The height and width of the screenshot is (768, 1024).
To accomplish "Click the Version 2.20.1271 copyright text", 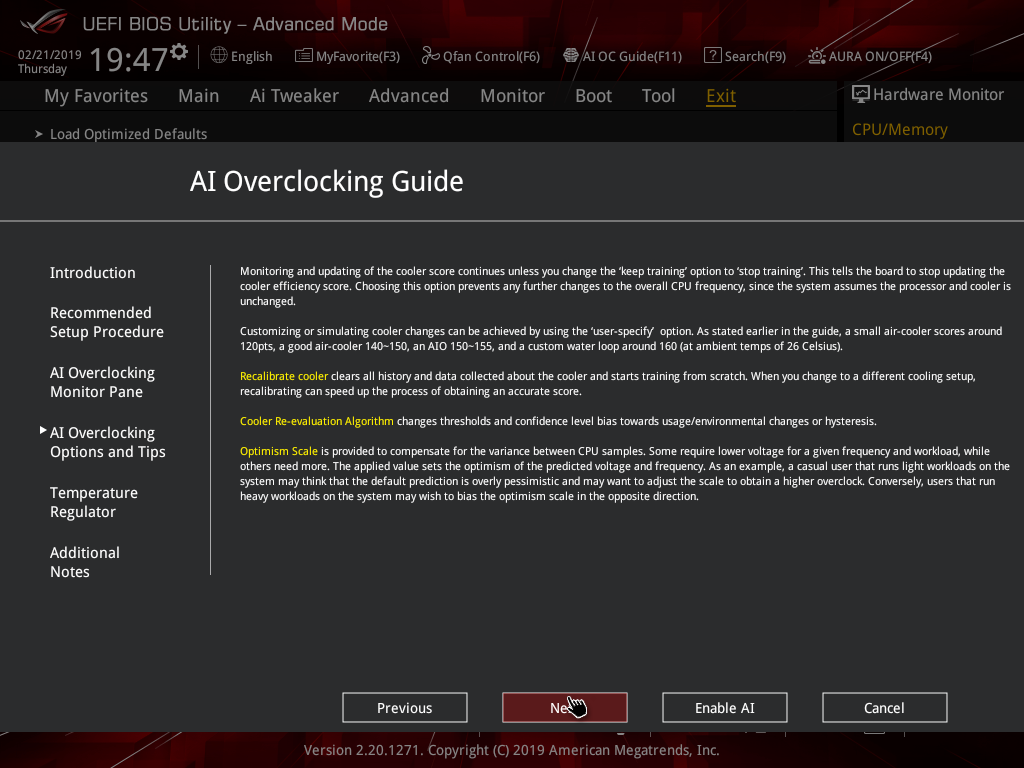I will (x=511, y=750).
